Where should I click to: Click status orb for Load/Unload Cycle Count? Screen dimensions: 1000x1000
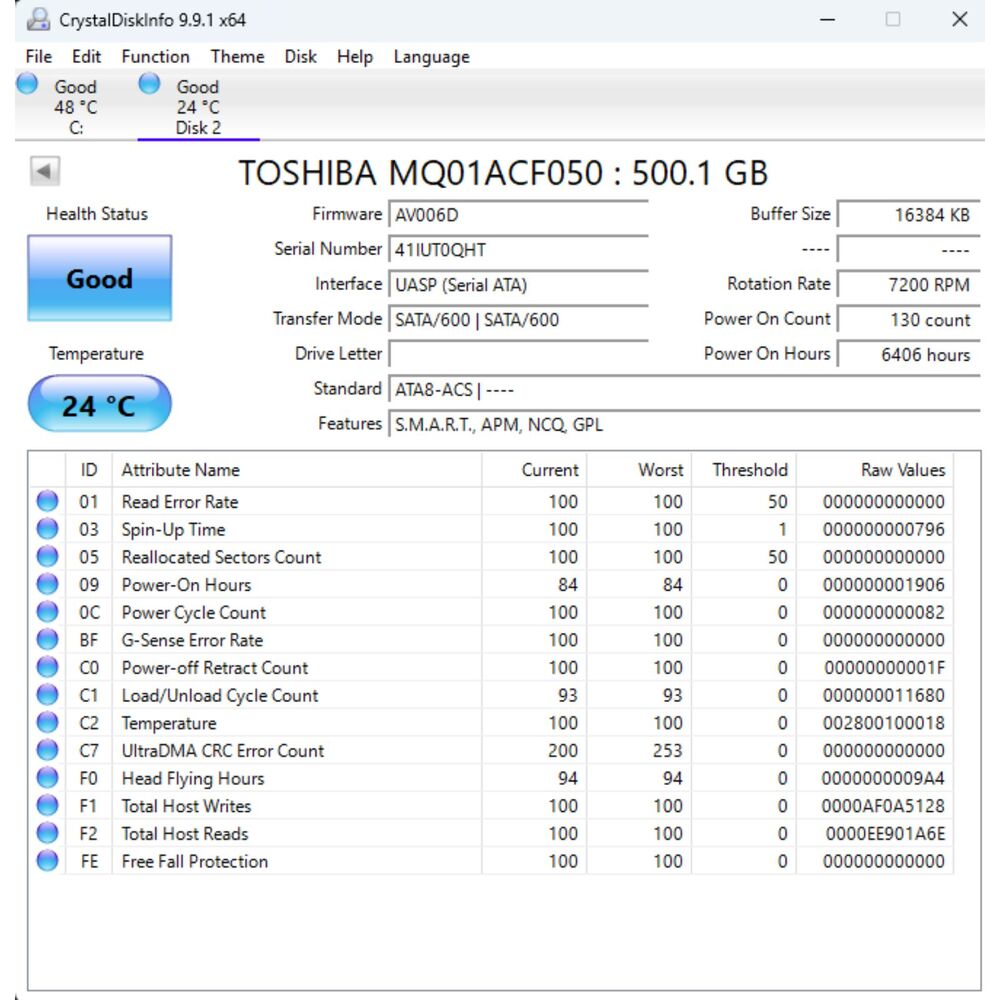[x=47, y=695]
